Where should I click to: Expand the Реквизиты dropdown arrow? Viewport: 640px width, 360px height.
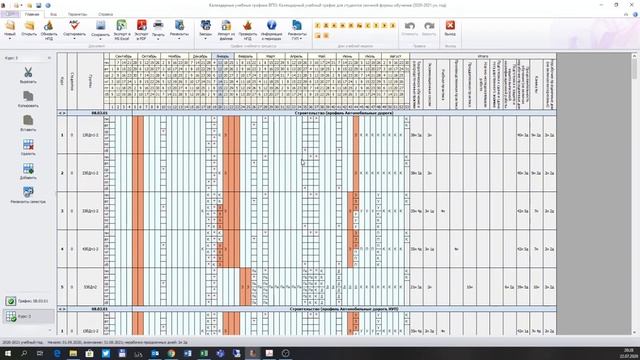(x=179, y=39)
